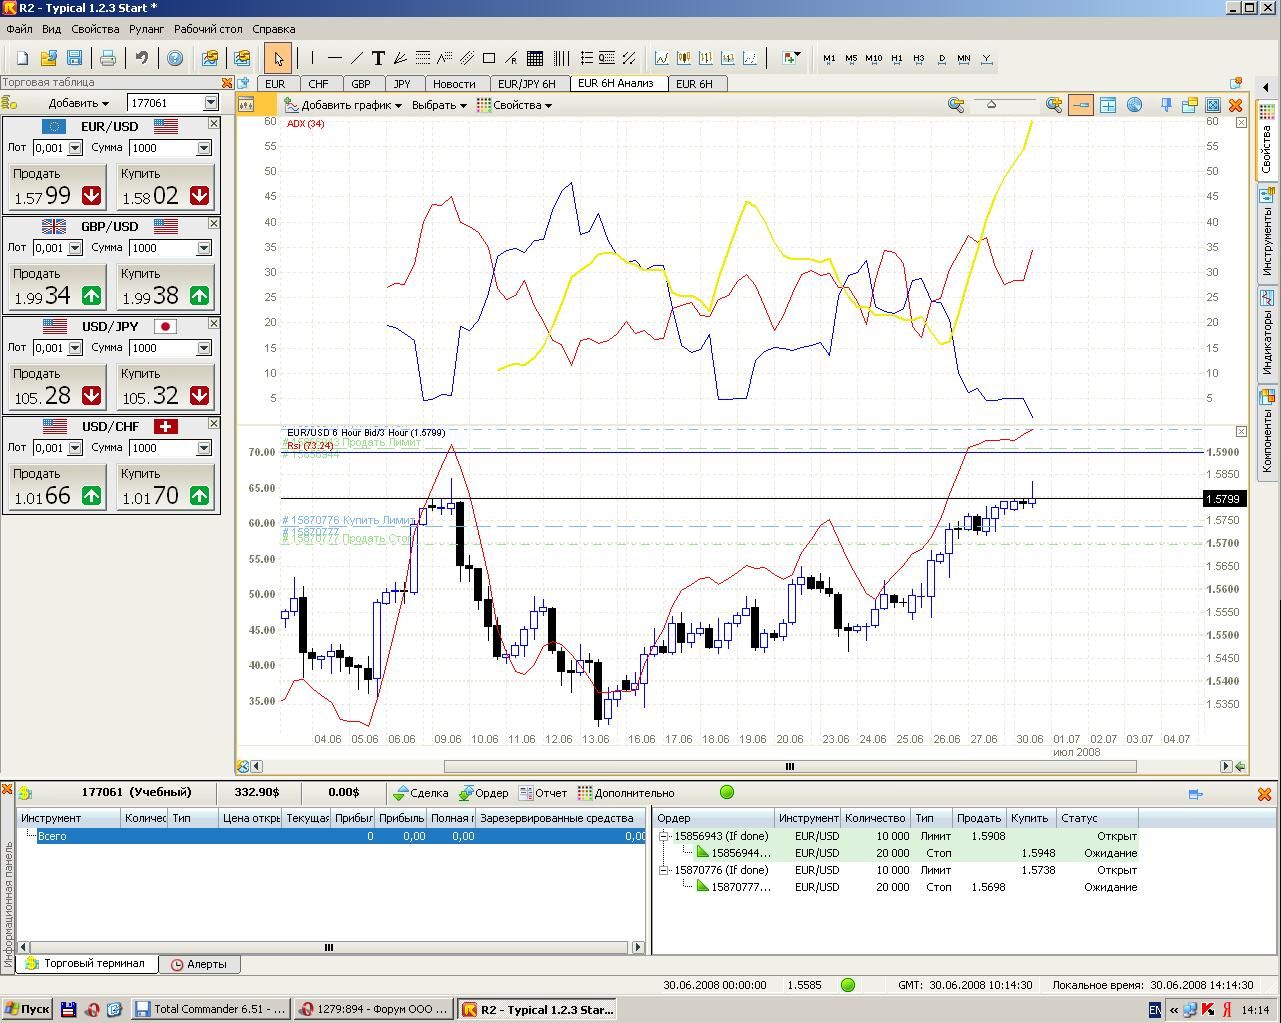This screenshot has width=1281, height=1023.
Task: Click GBP/USD Купить button at 1.9938
Action: [165, 287]
